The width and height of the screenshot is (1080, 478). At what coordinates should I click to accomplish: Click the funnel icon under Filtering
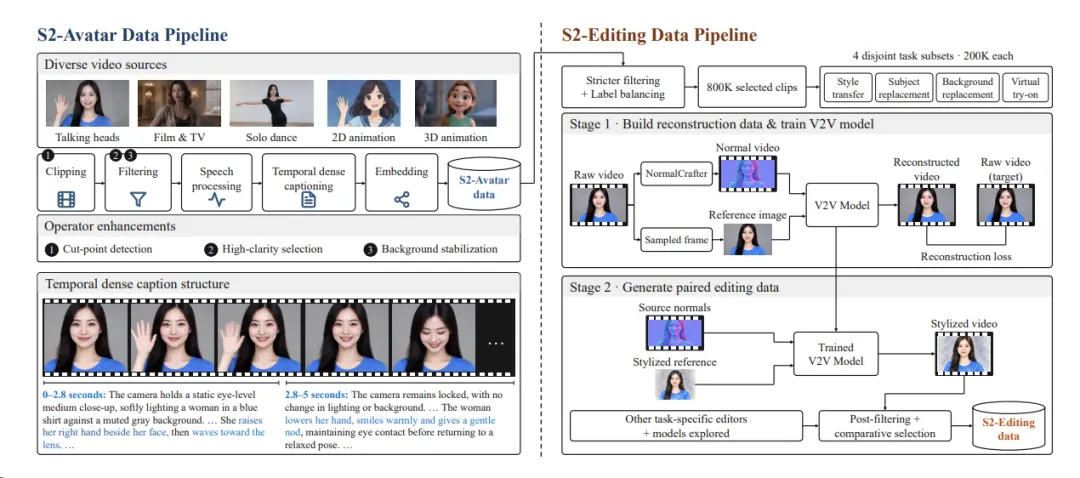point(138,200)
